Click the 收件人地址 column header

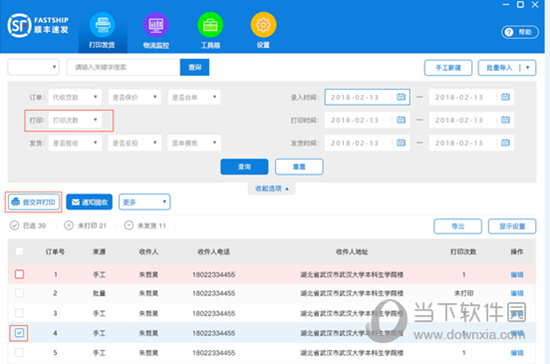point(352,251)
